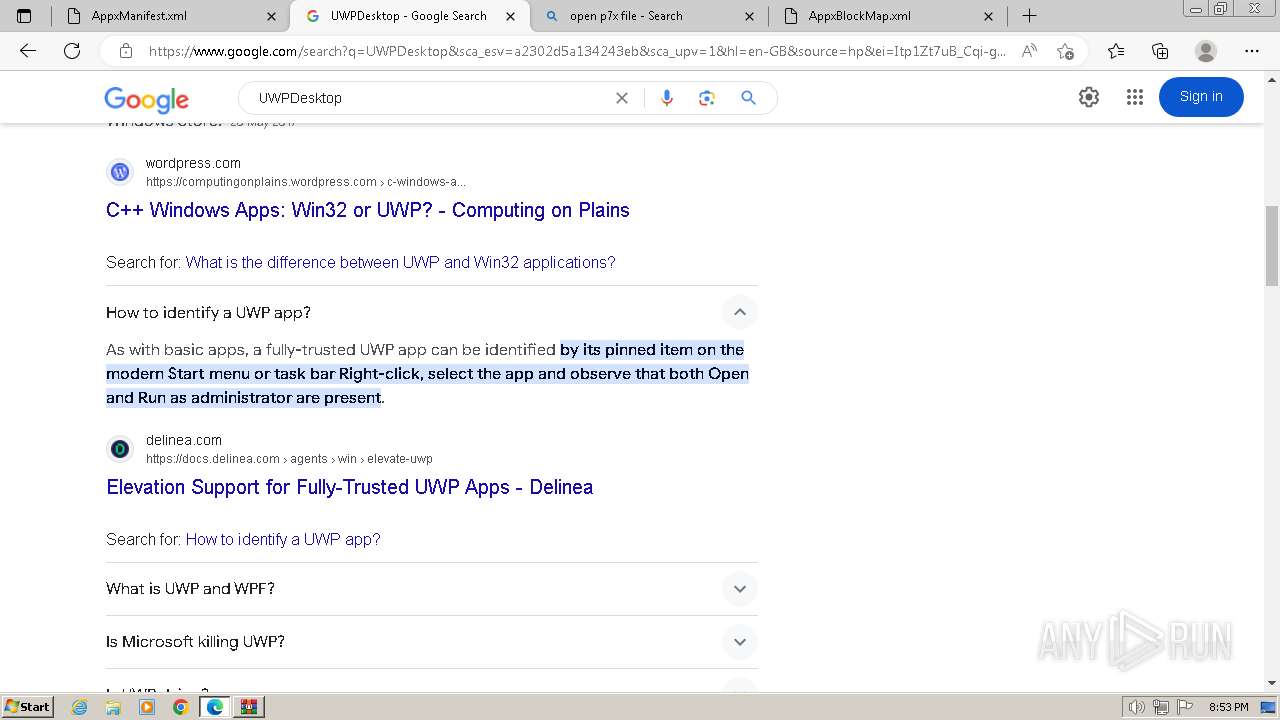
Task: Click the highlighted featured snippet text
Action: click(428, 374)
